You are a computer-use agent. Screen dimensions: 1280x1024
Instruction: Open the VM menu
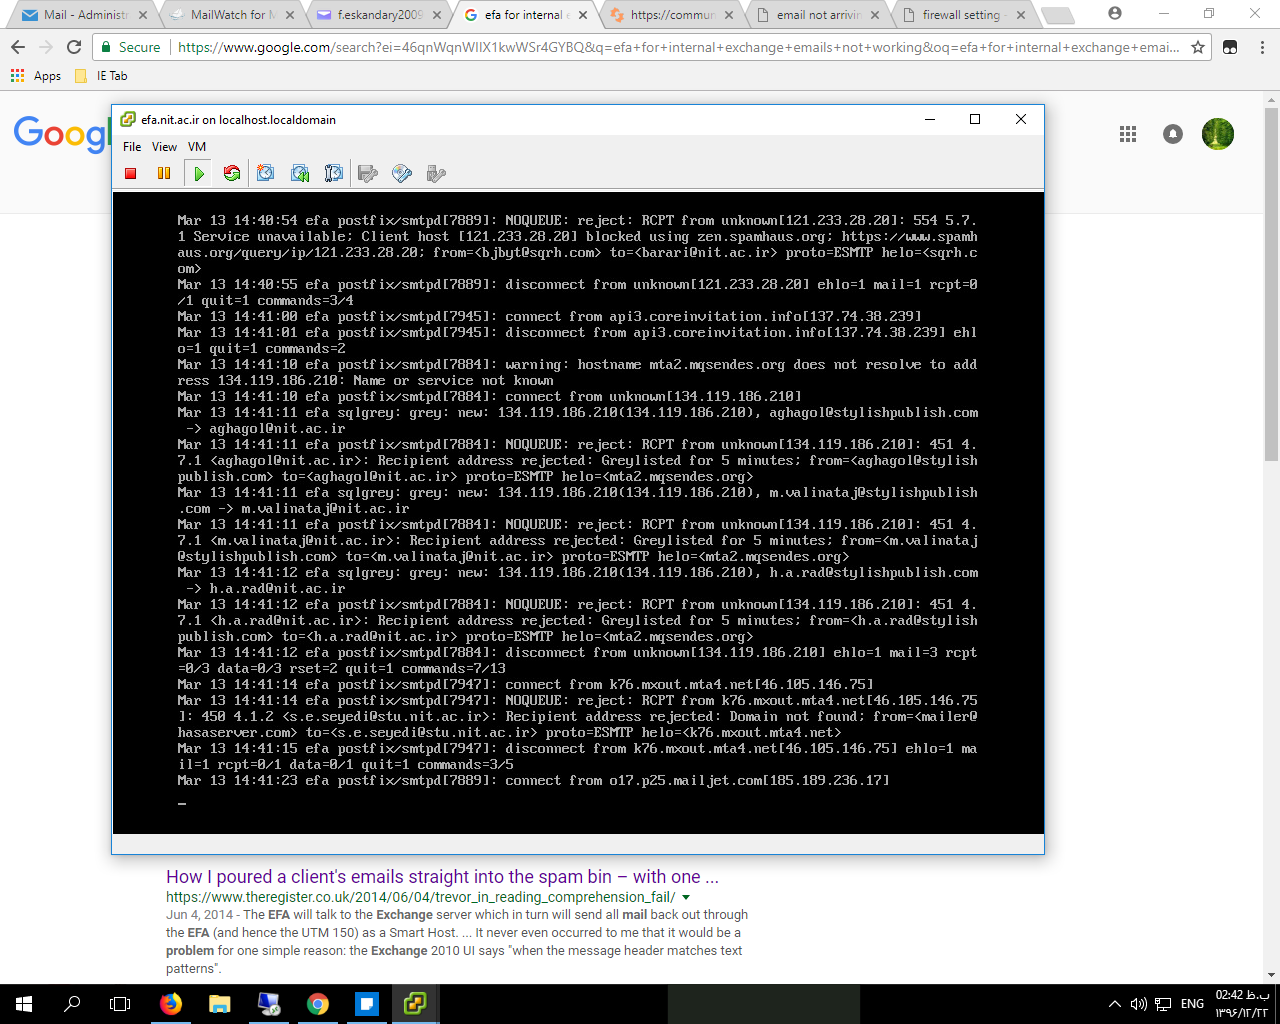[x=196, y=146]
